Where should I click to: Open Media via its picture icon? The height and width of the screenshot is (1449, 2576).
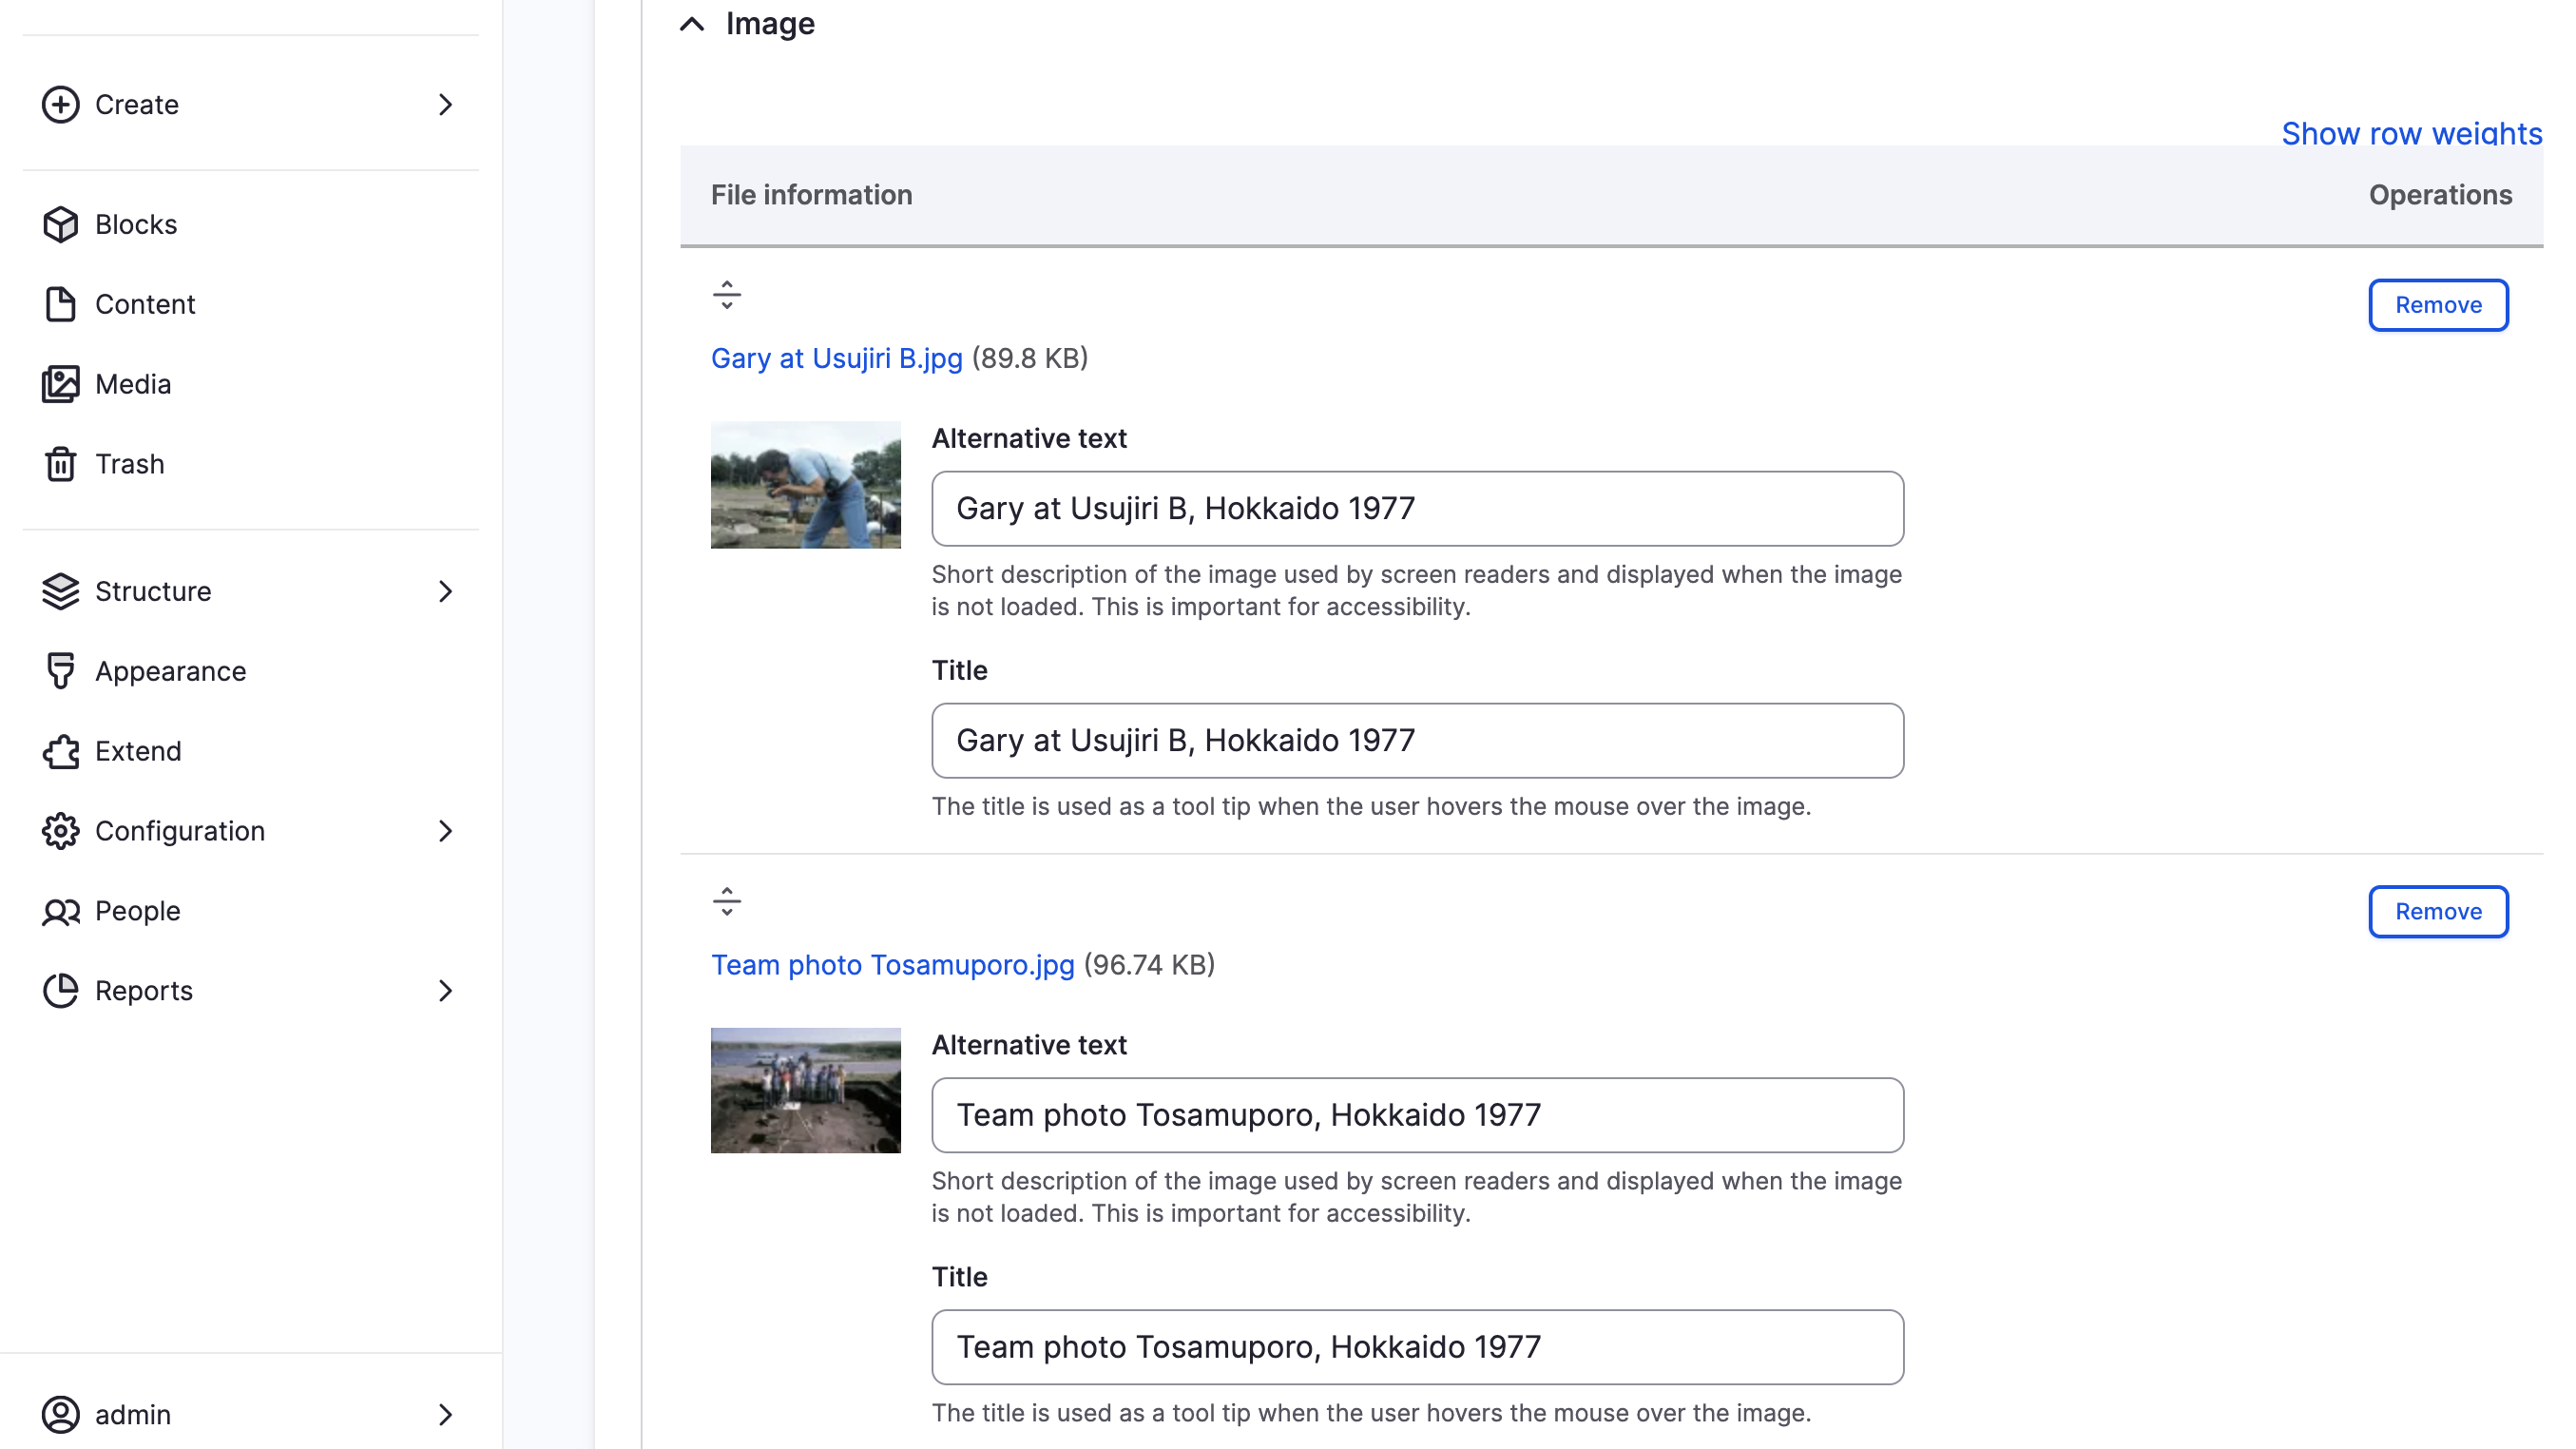click(60, 384)
